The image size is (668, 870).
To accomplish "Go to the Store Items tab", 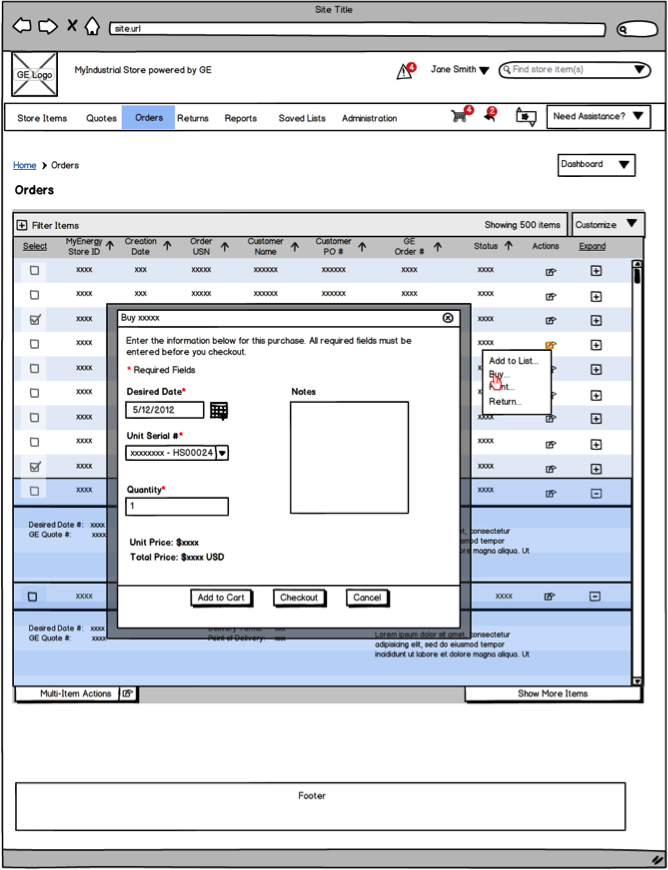I will [x=42, y=118].
